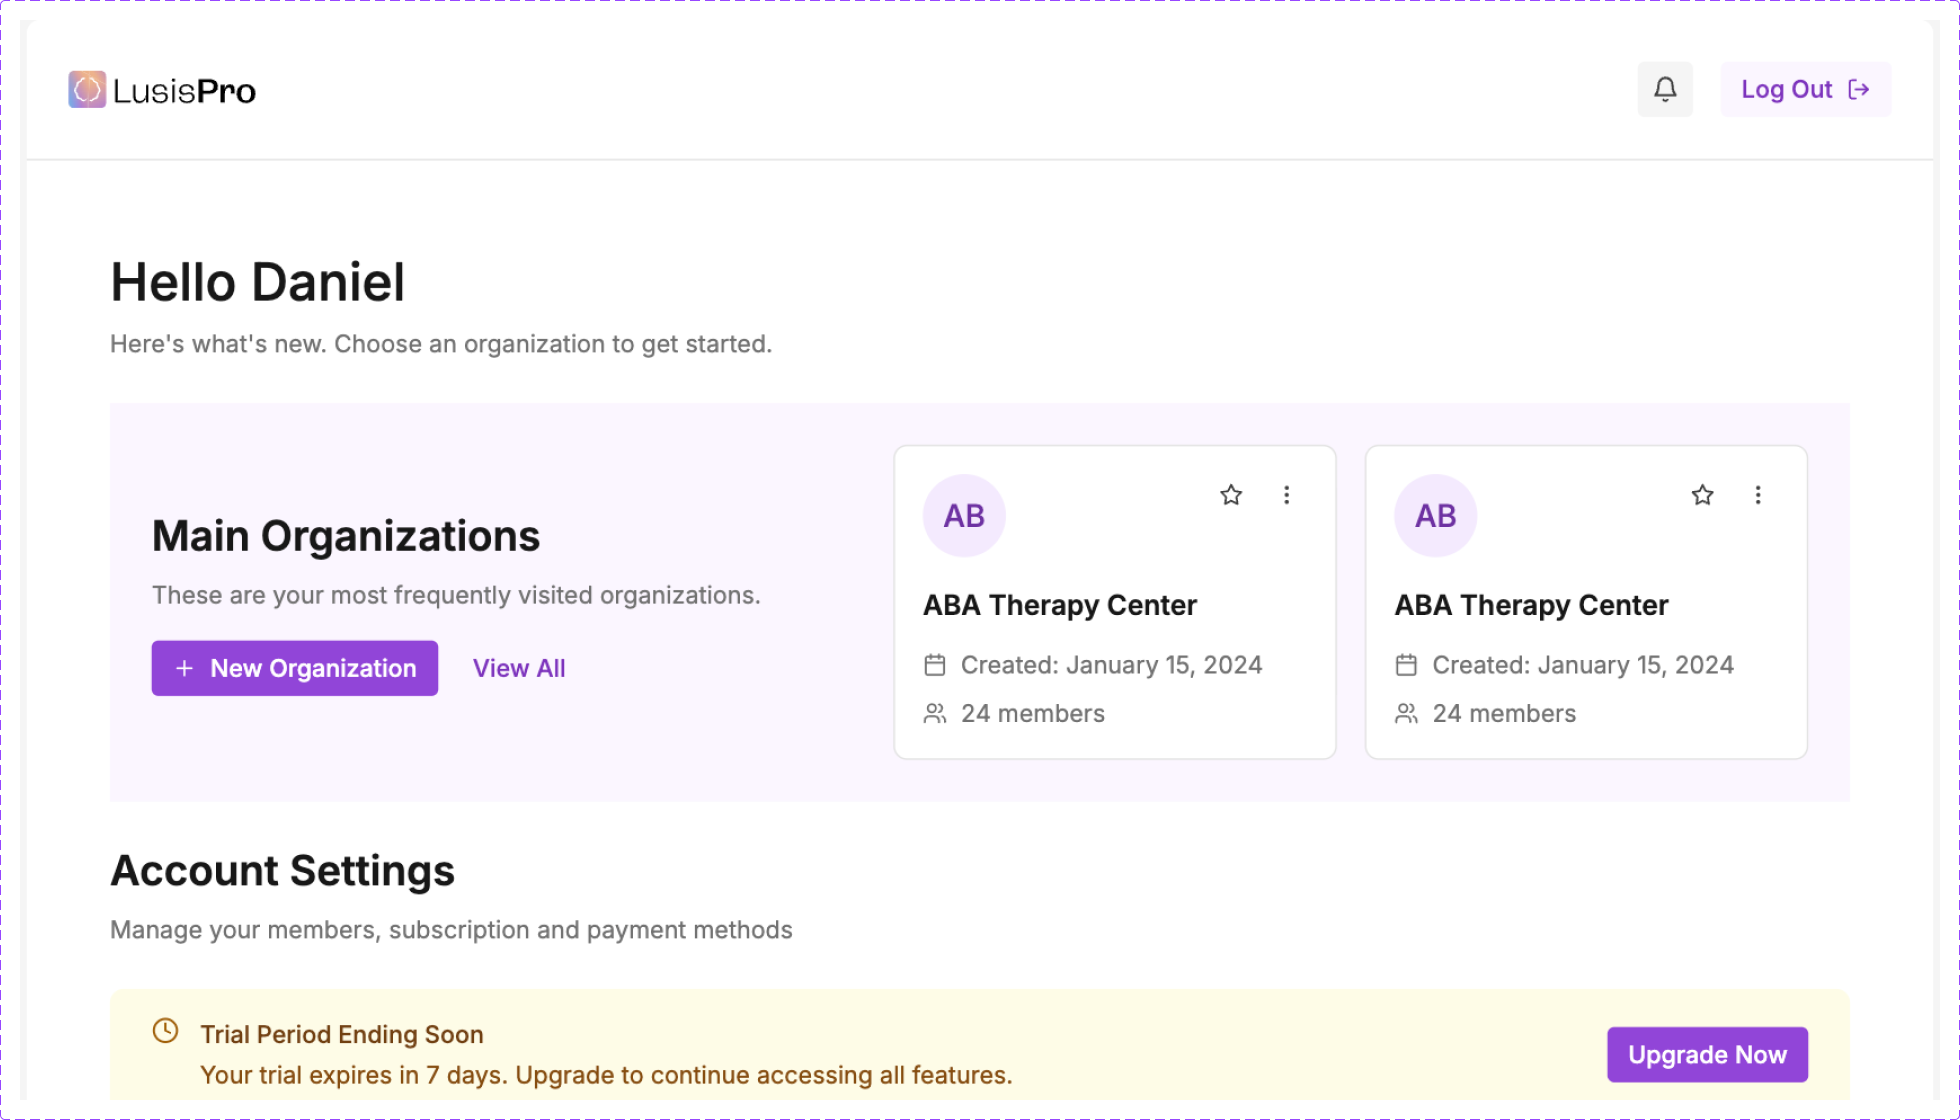
Task: Favorite the second ABA Therapy Center card
Action: [x=1702, y=495]
